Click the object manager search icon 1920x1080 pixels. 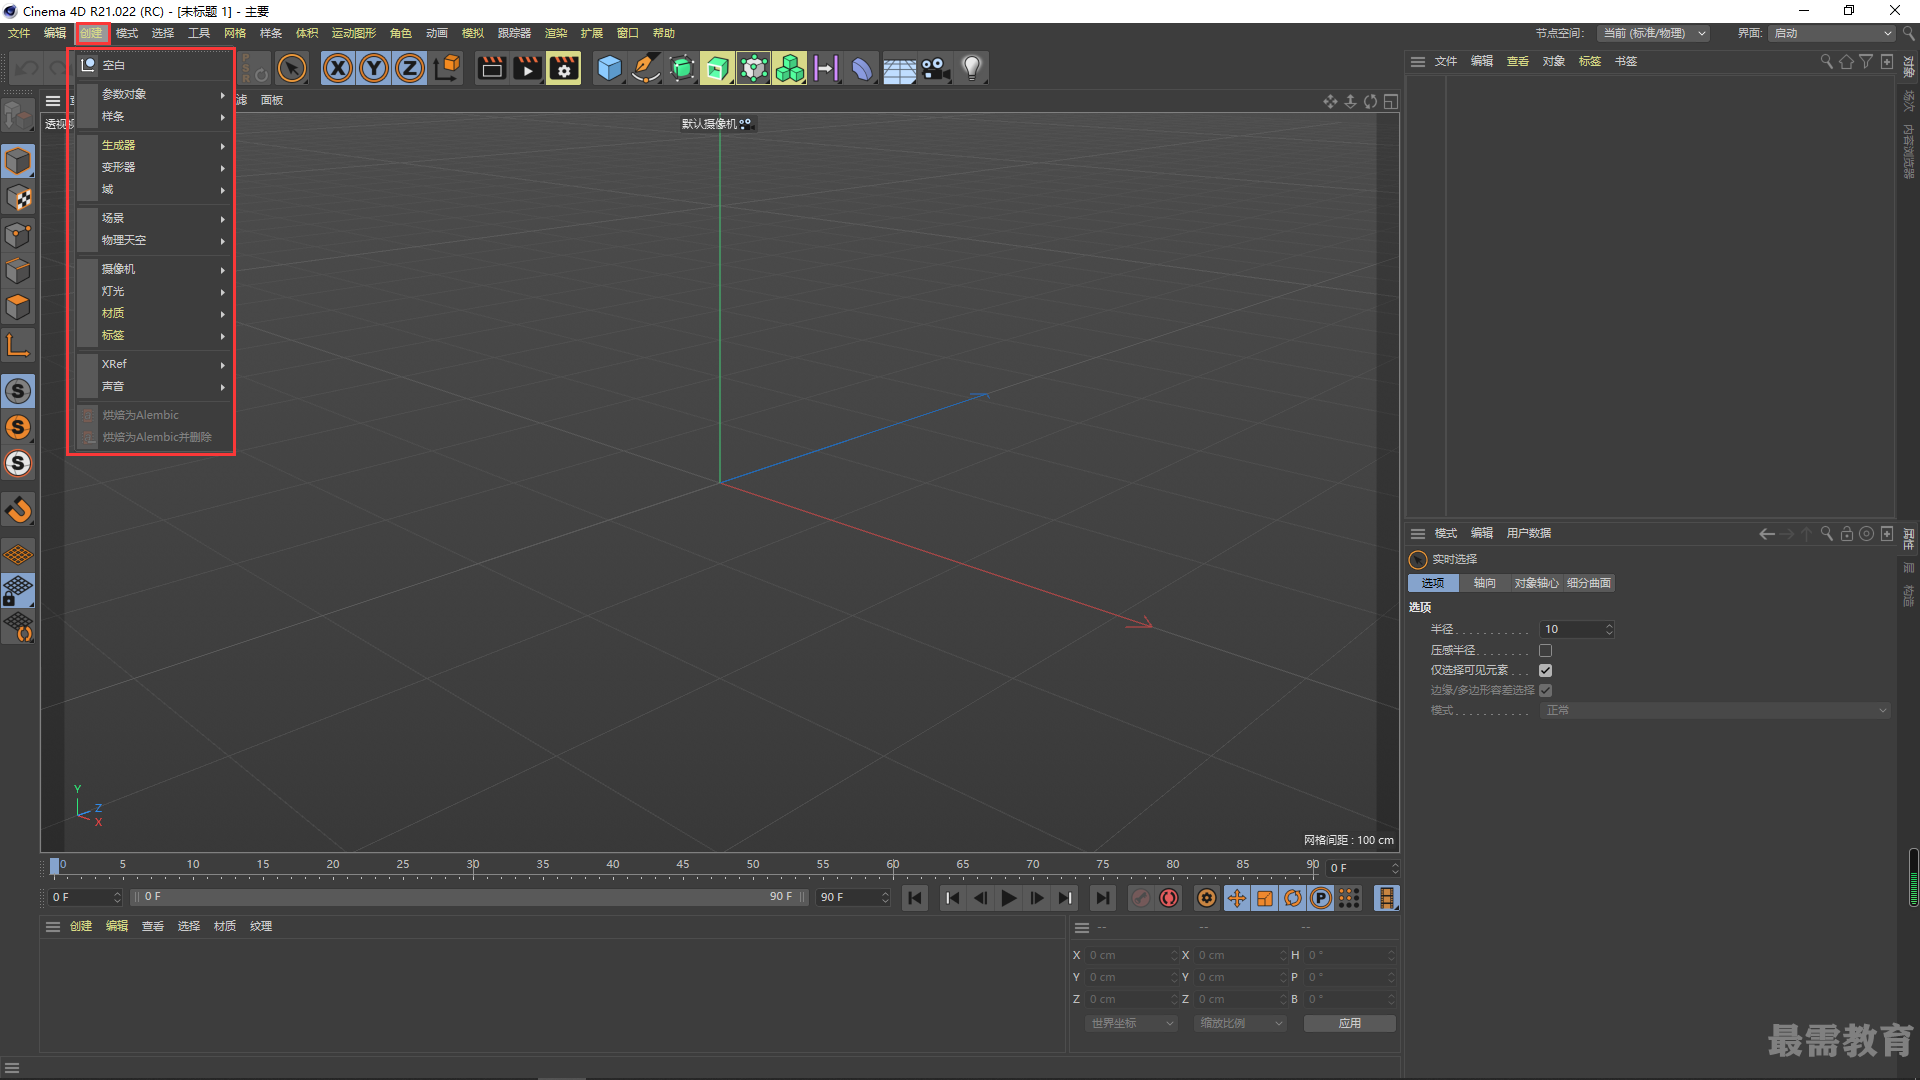(x=1826, y=61)
